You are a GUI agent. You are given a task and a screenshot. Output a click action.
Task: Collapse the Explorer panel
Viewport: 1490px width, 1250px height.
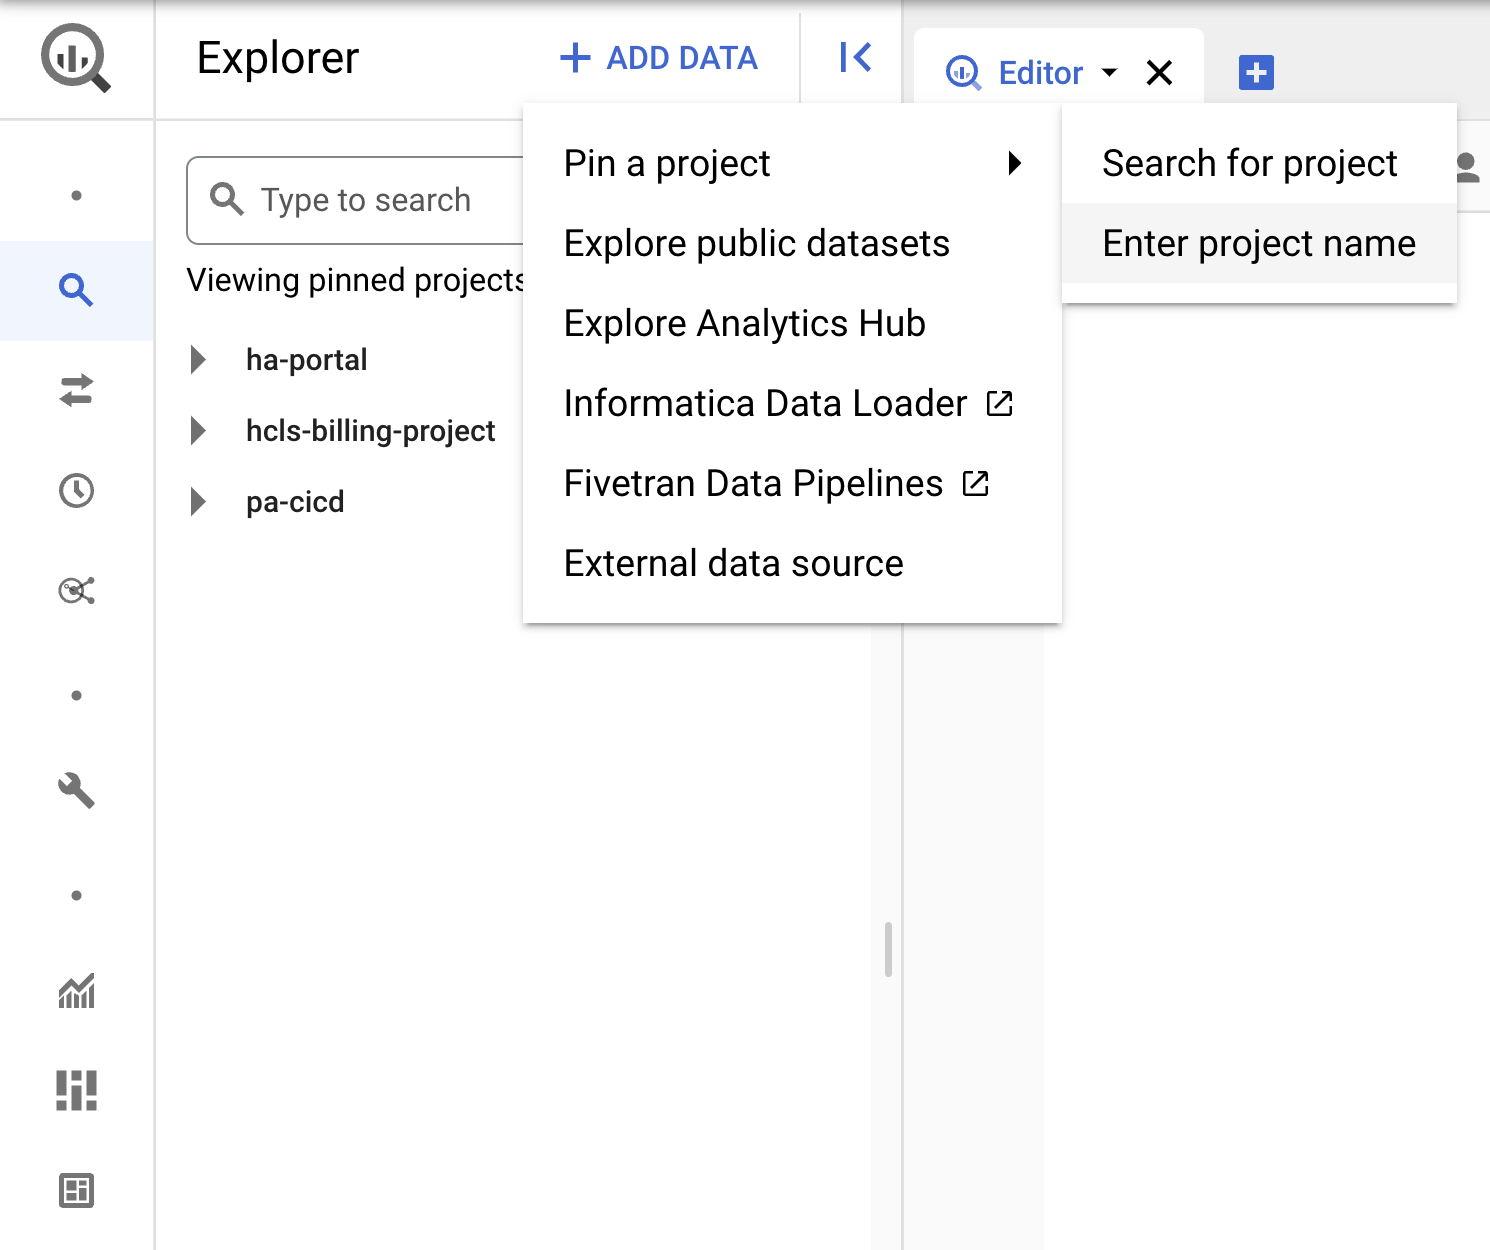[855, 58]
